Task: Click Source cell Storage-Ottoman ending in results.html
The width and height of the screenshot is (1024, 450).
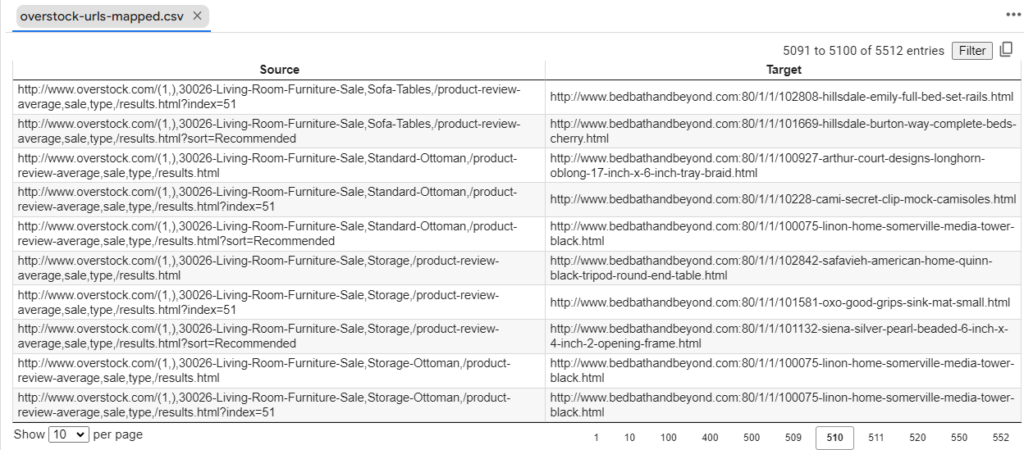Action: tap(279, 370)
